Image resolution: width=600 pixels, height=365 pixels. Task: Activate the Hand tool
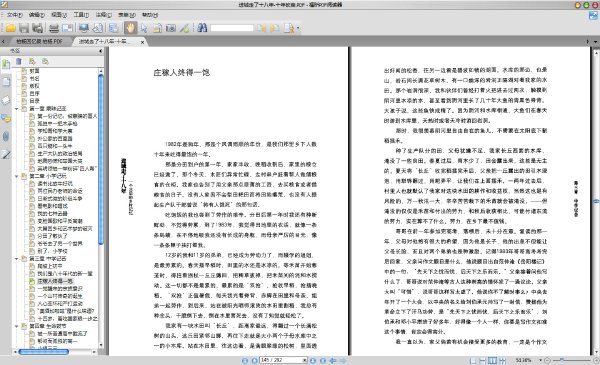click(x=130, y=28)
